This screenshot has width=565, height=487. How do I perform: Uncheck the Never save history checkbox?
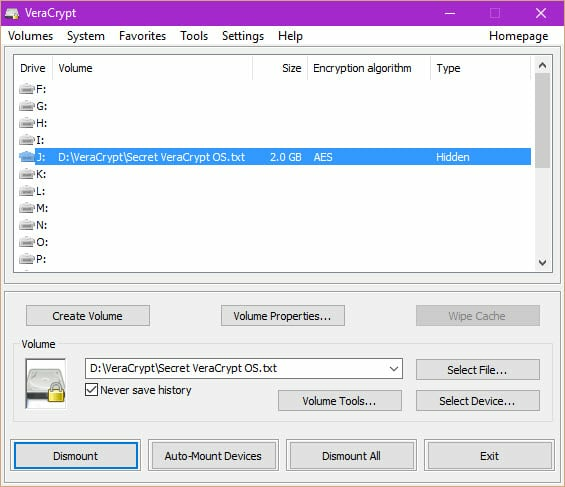91,390
